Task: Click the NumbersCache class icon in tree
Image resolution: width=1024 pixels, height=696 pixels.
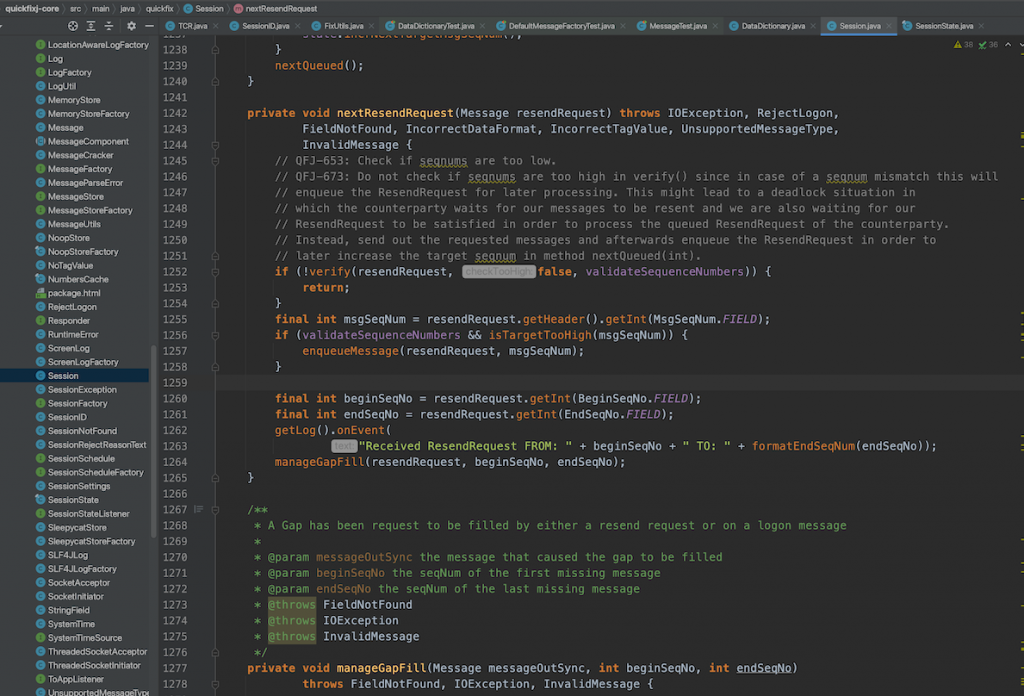Action: point(40,279)
